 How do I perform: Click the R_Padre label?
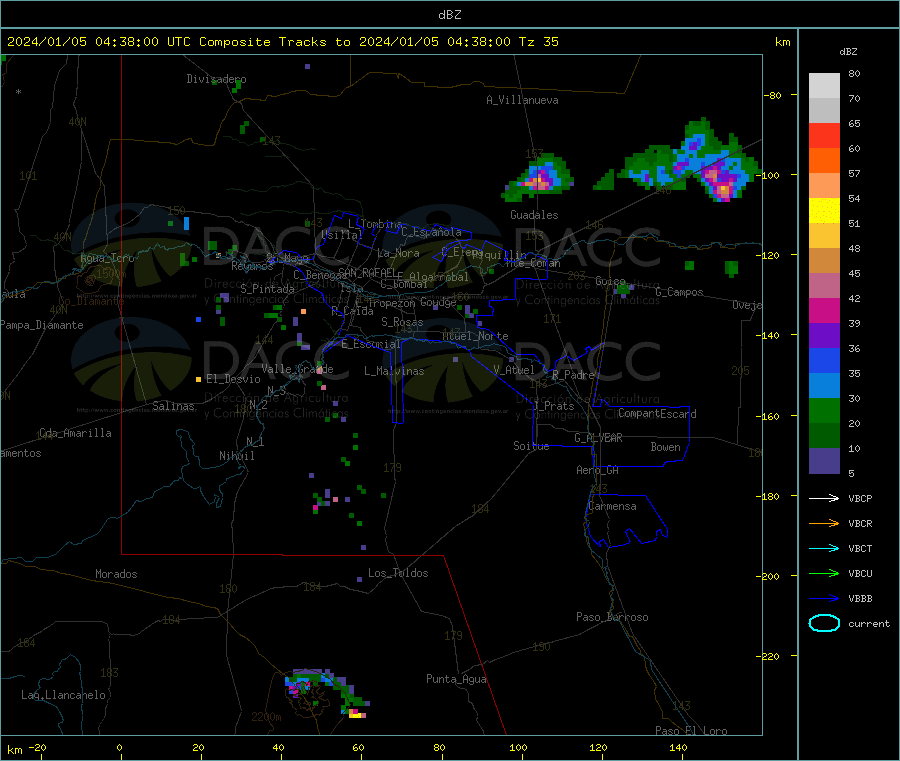[573, 375]
